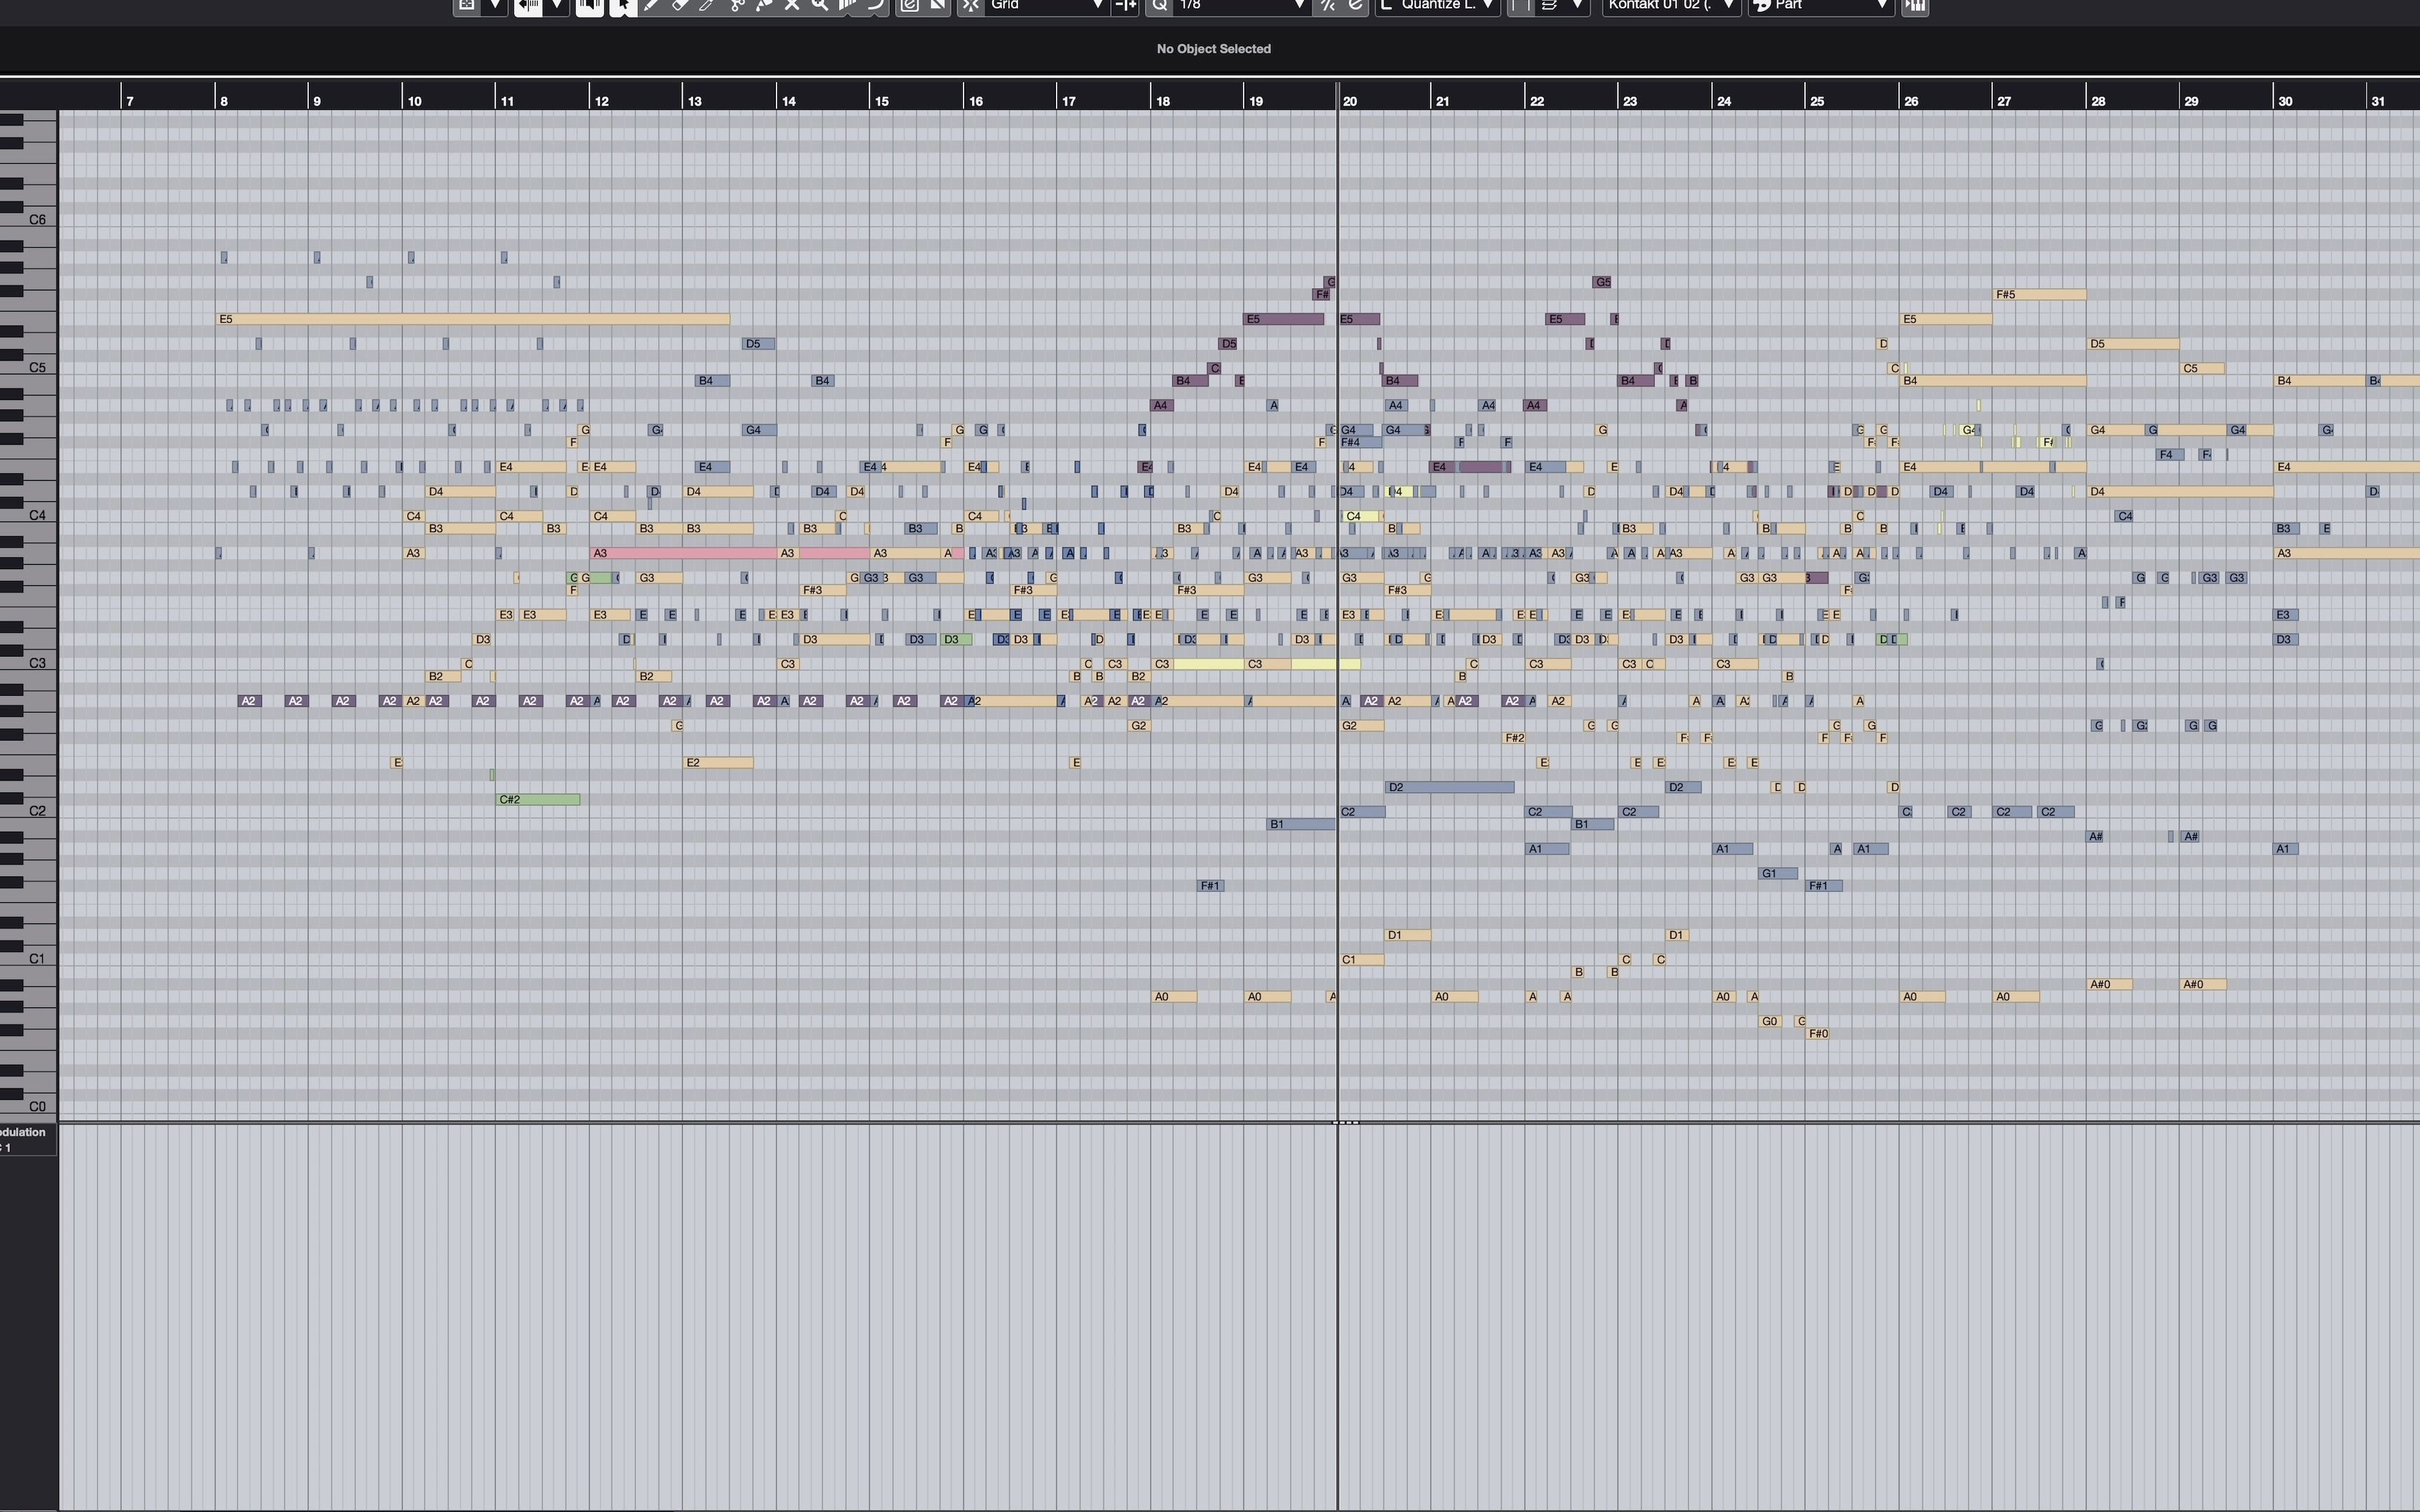Select the Erase tool
2420x1512 pixels.
[680, 5]
